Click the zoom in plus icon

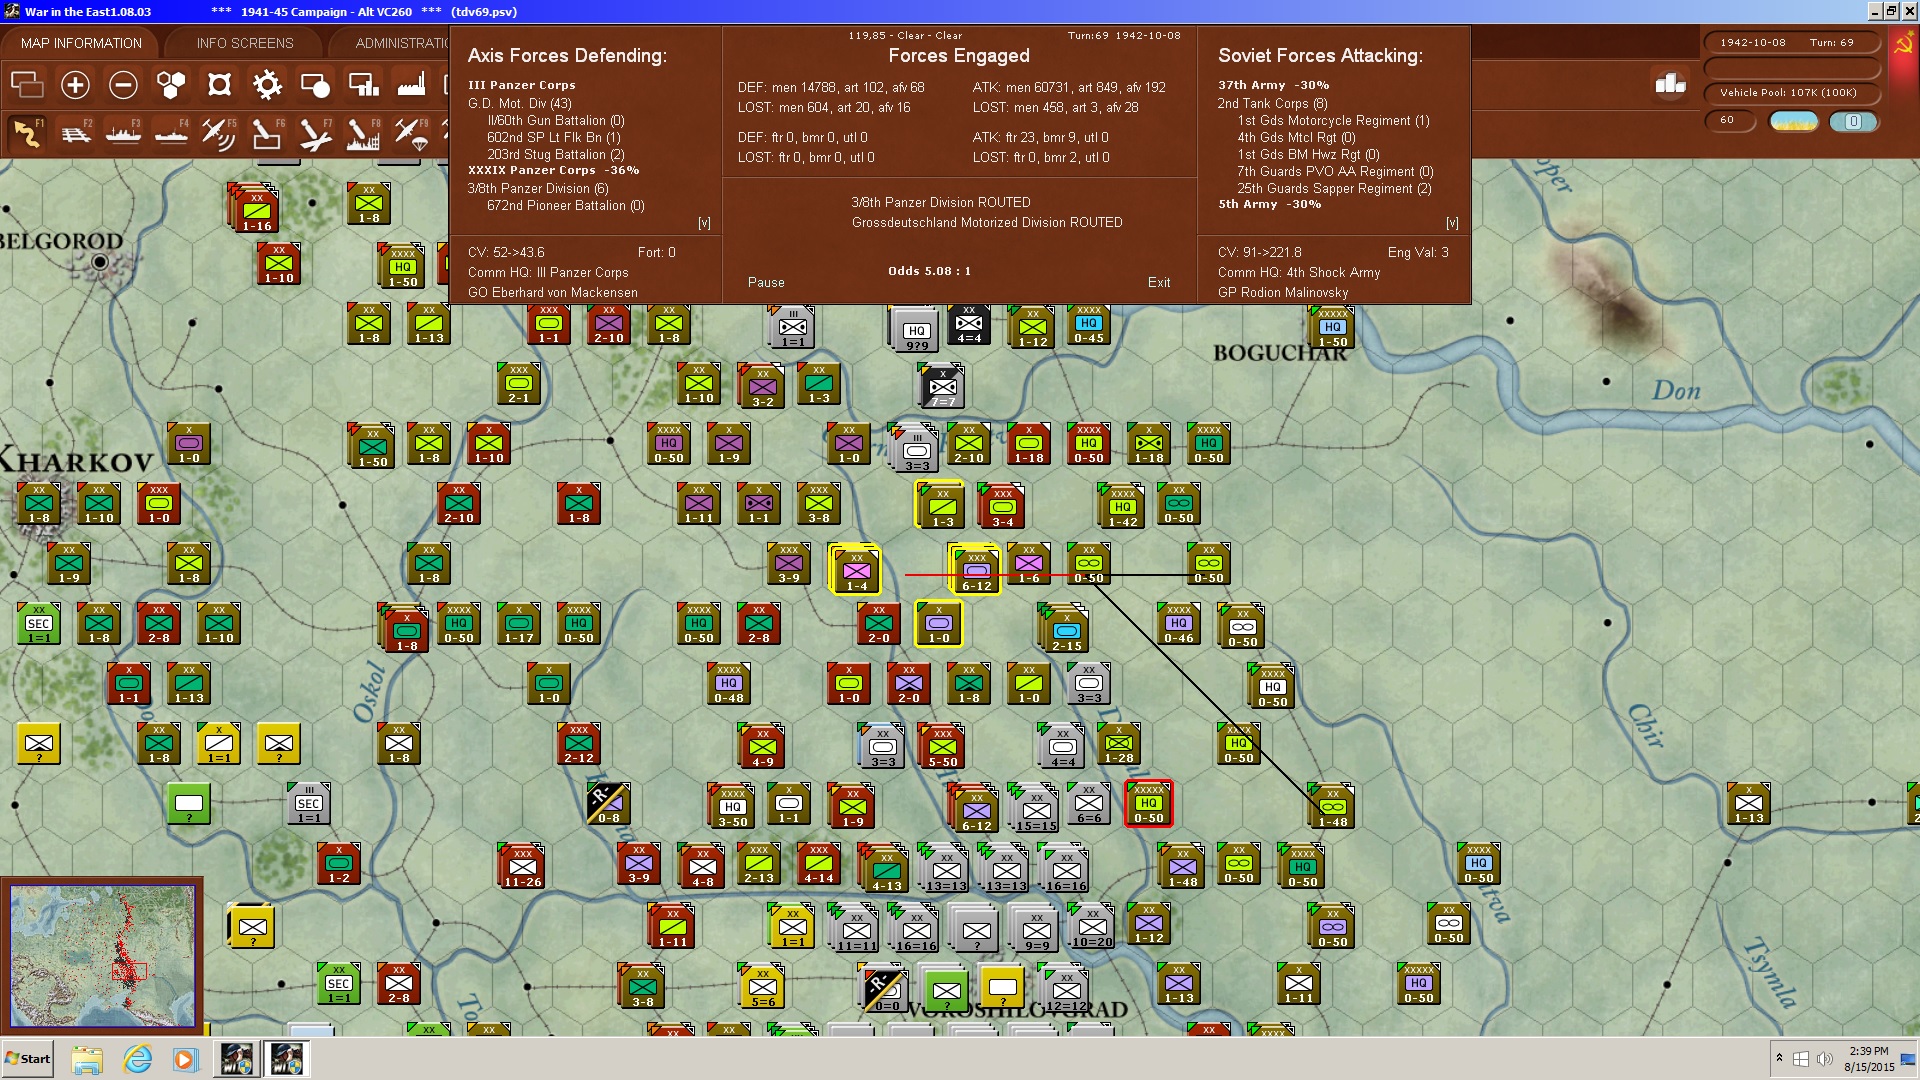(x=75, y=85)
